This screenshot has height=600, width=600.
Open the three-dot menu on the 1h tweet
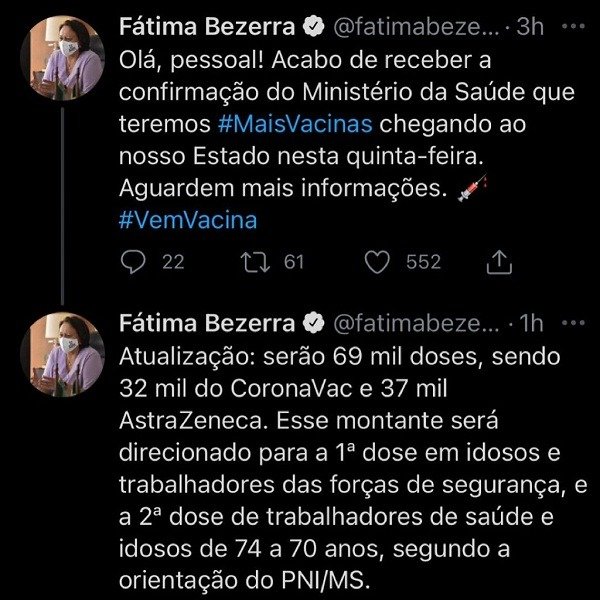click(x=573, y=323)
